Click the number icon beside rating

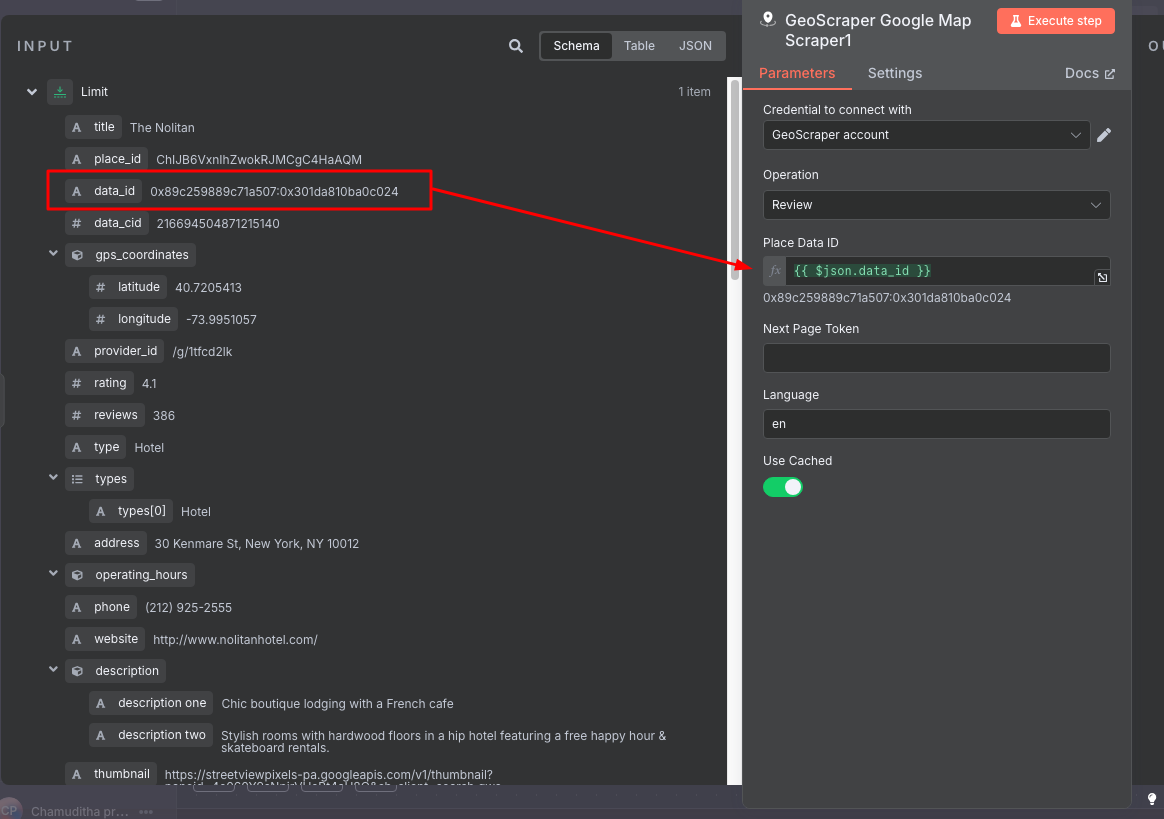pyautogui.click(x=76, y=383)
